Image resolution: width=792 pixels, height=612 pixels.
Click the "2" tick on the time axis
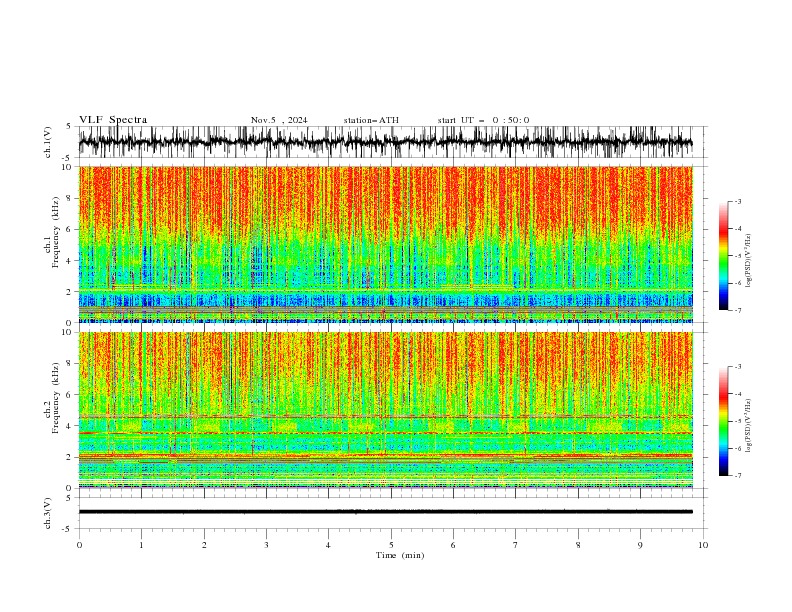tap(204, 545)
